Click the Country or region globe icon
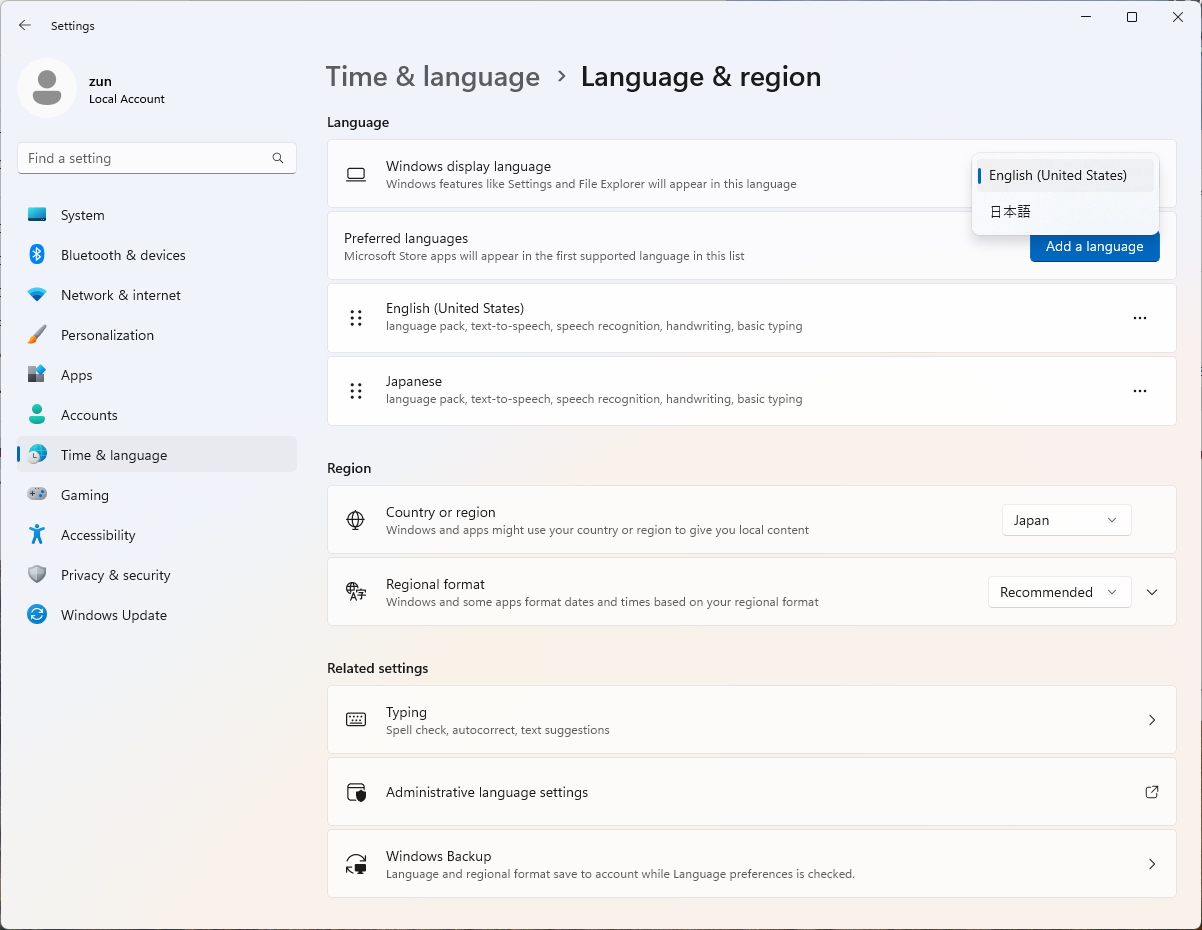1202x930 pixels. click(x=355, y=520)
